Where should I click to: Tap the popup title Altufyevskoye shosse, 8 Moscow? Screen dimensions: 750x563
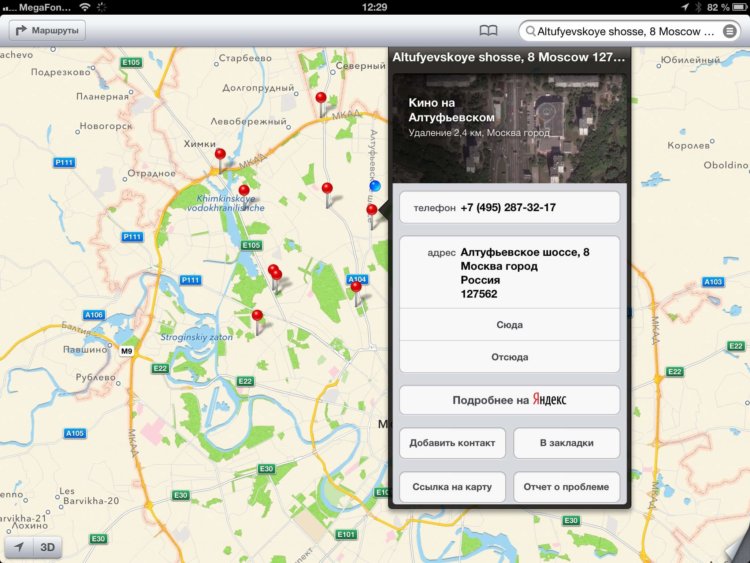click(508, 57)
